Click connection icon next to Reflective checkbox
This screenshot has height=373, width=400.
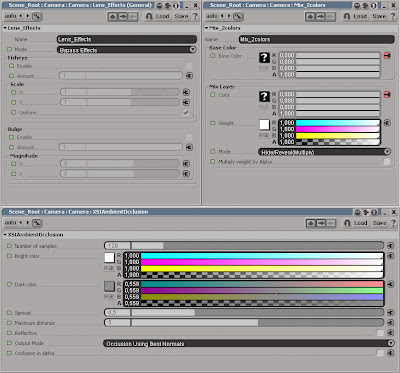[x=390, y=333]
